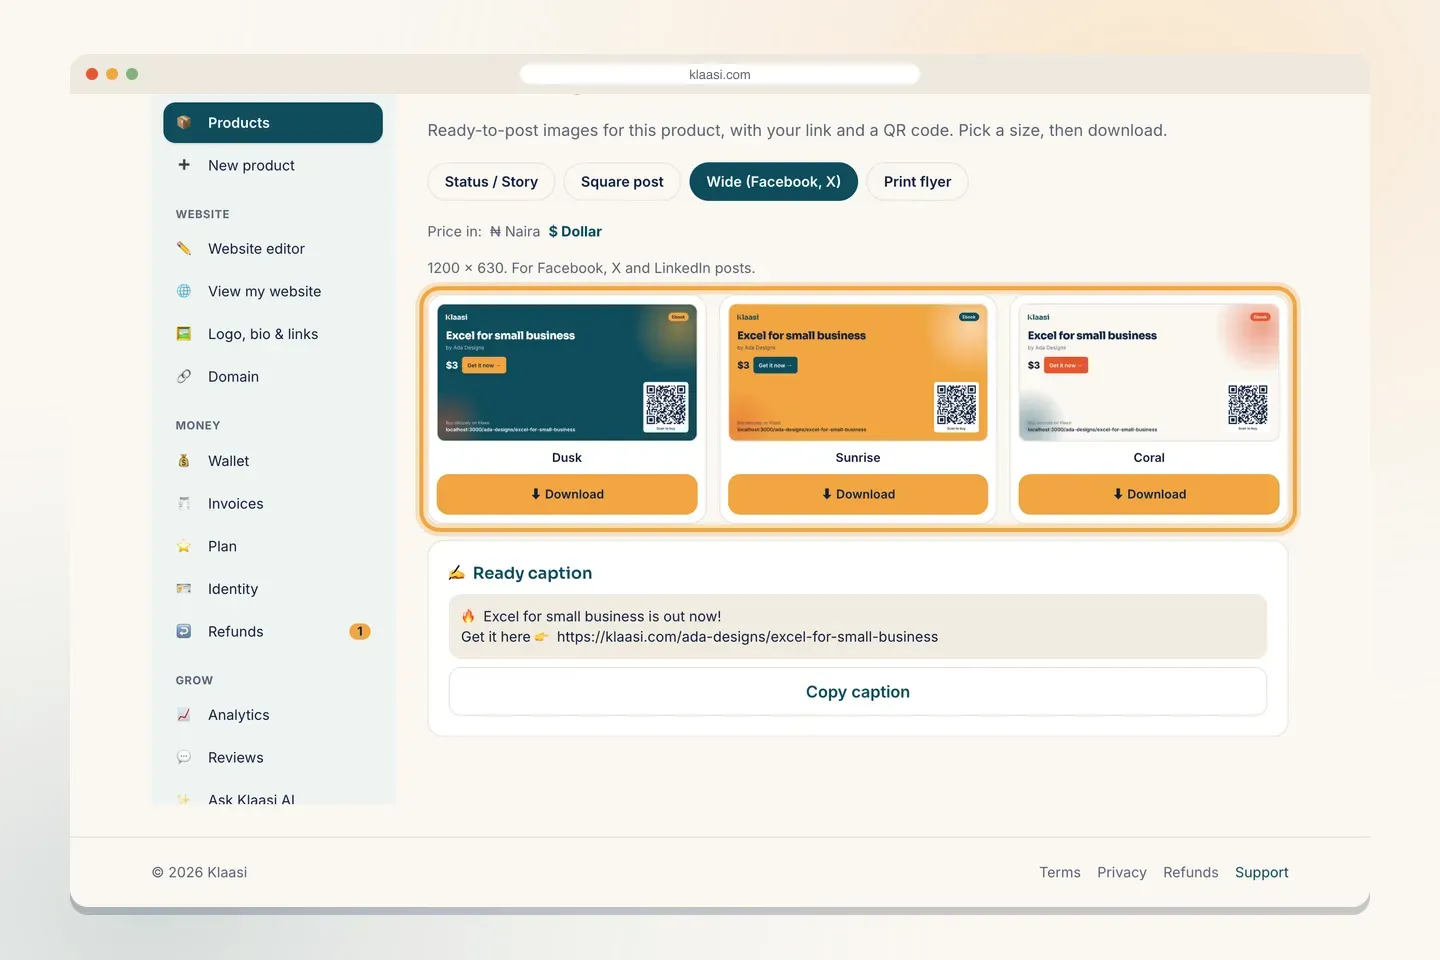1440x960 pixels.
Task: Open the Invoices sidebar item
Action: [x=273, y=503]
